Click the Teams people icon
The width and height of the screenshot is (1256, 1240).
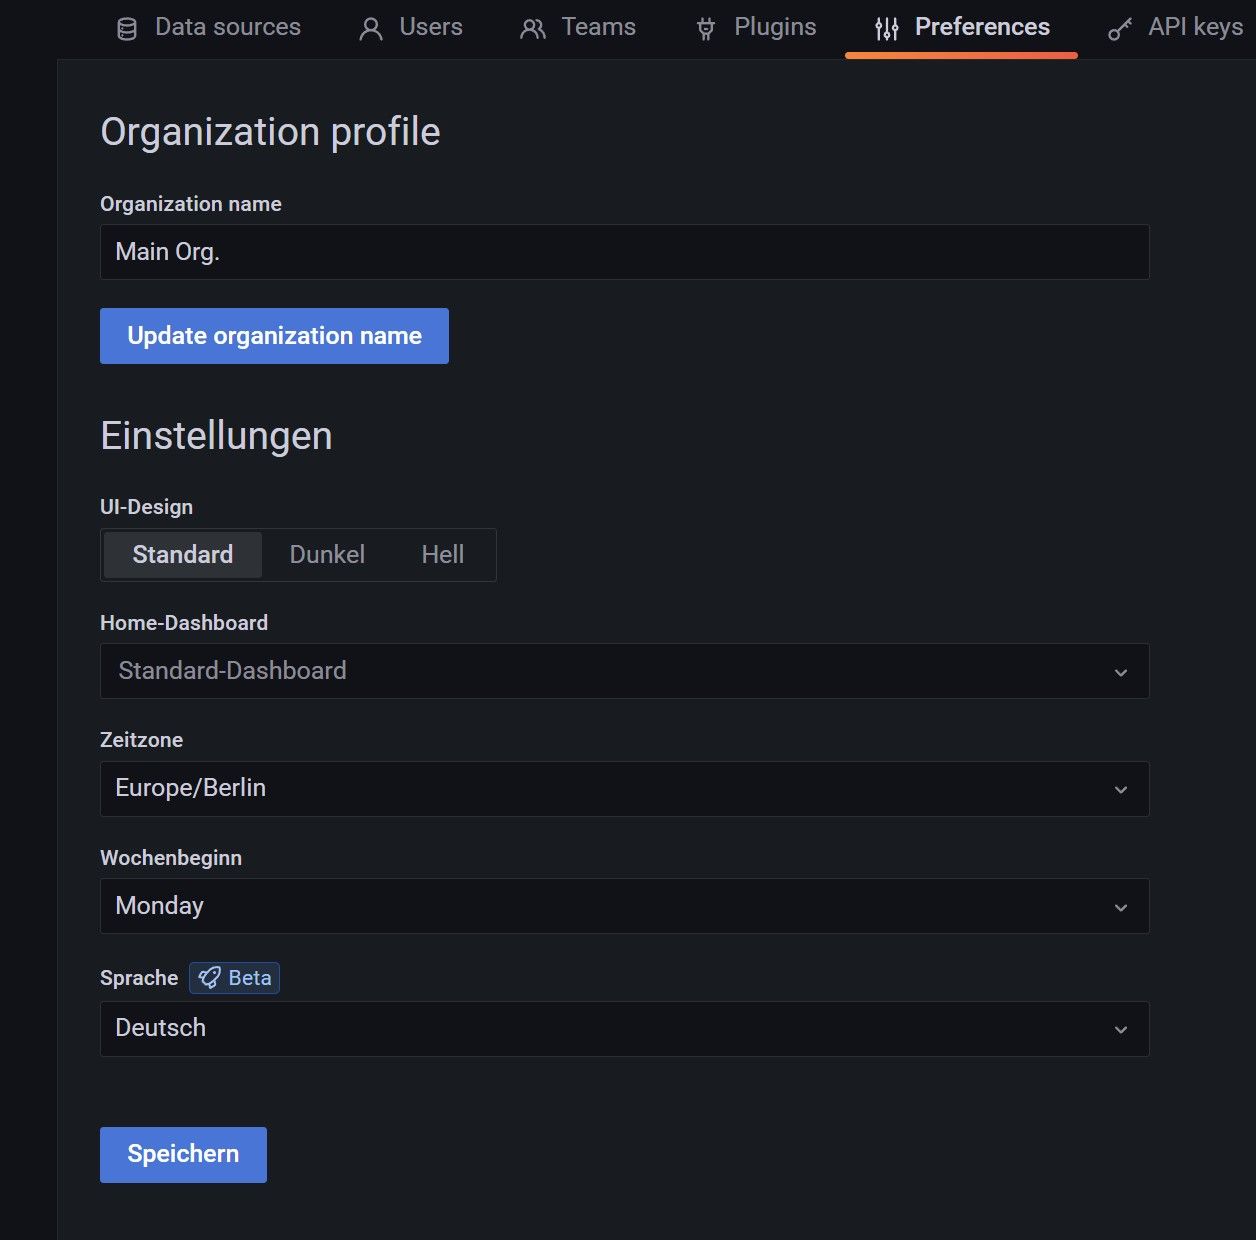tap(533, 29)
